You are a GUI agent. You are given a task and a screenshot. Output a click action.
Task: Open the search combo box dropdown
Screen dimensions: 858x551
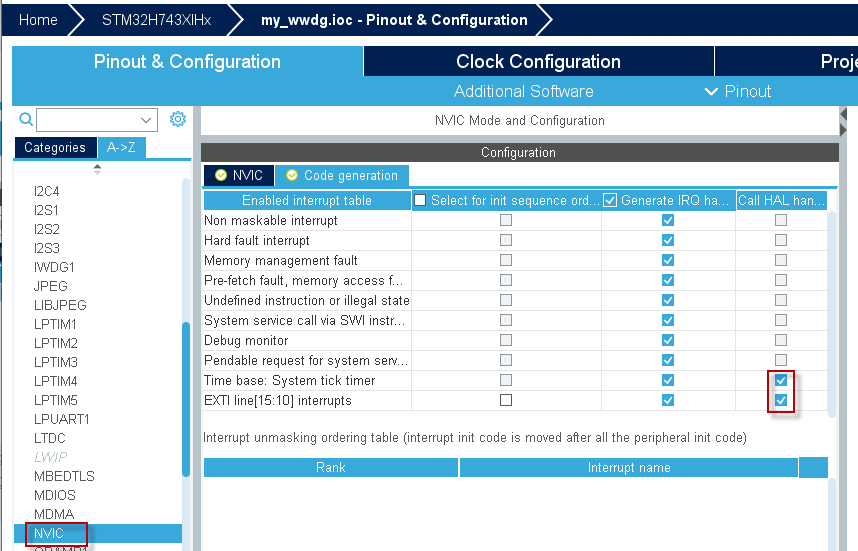click(146, 120)
